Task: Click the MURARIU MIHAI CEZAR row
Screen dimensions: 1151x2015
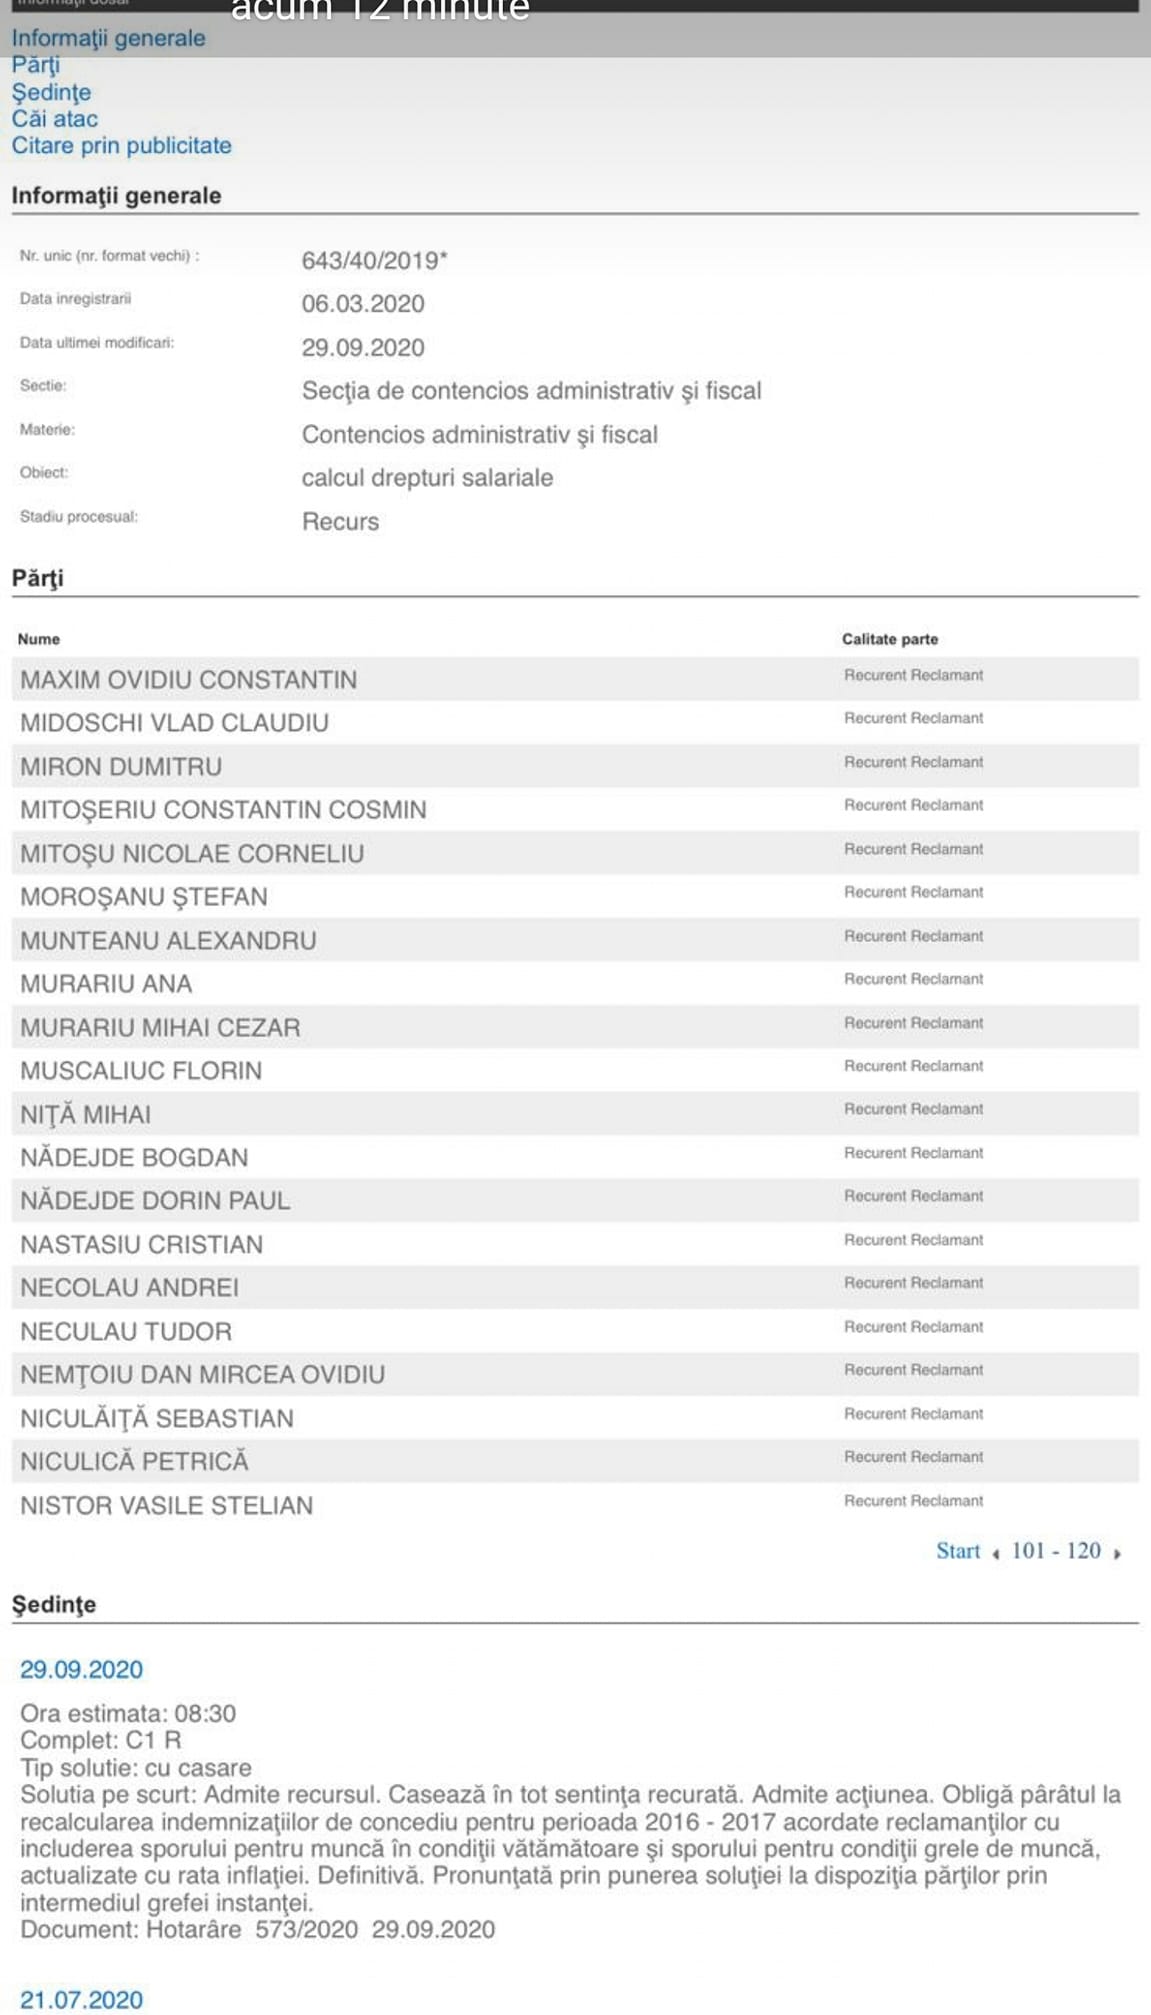Action: click(575, 1027)
